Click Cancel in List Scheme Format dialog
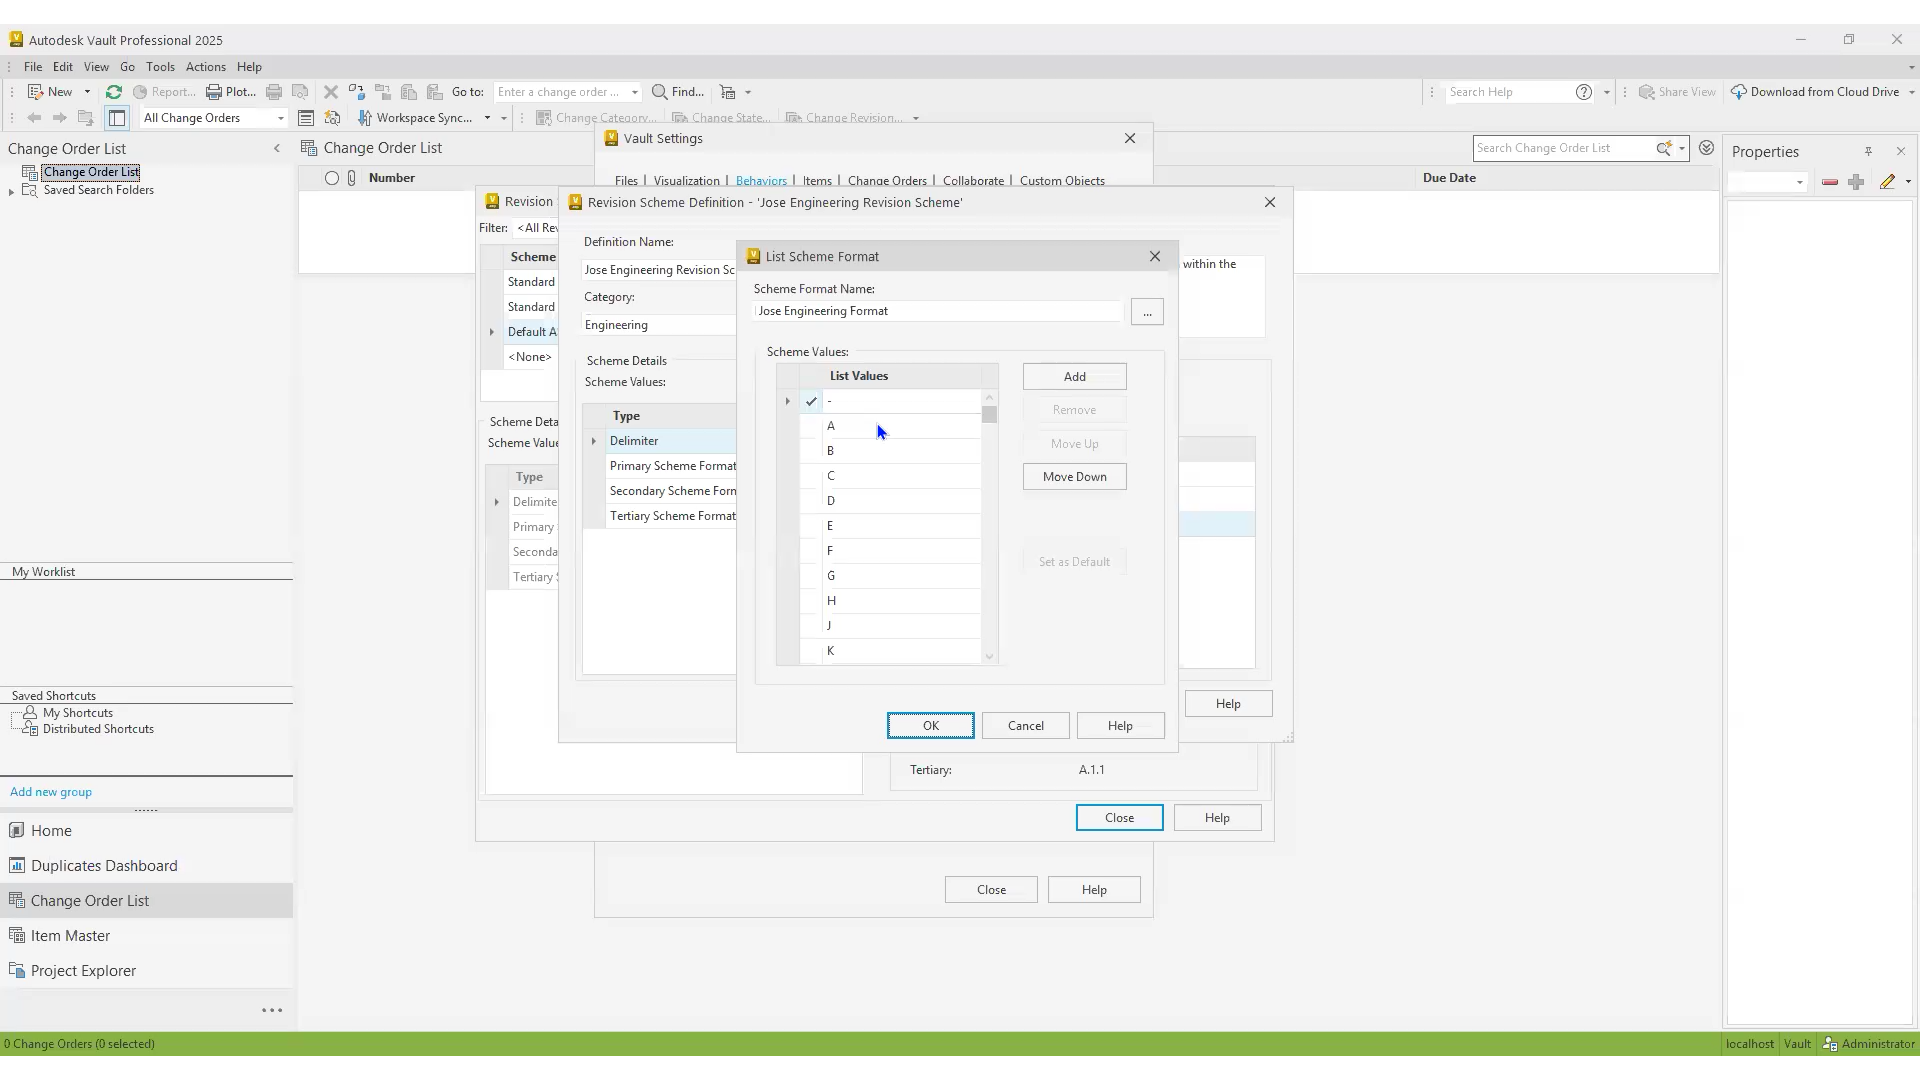The height and width of the screenshot is (1080, 1920). (x=1026, y=726)
